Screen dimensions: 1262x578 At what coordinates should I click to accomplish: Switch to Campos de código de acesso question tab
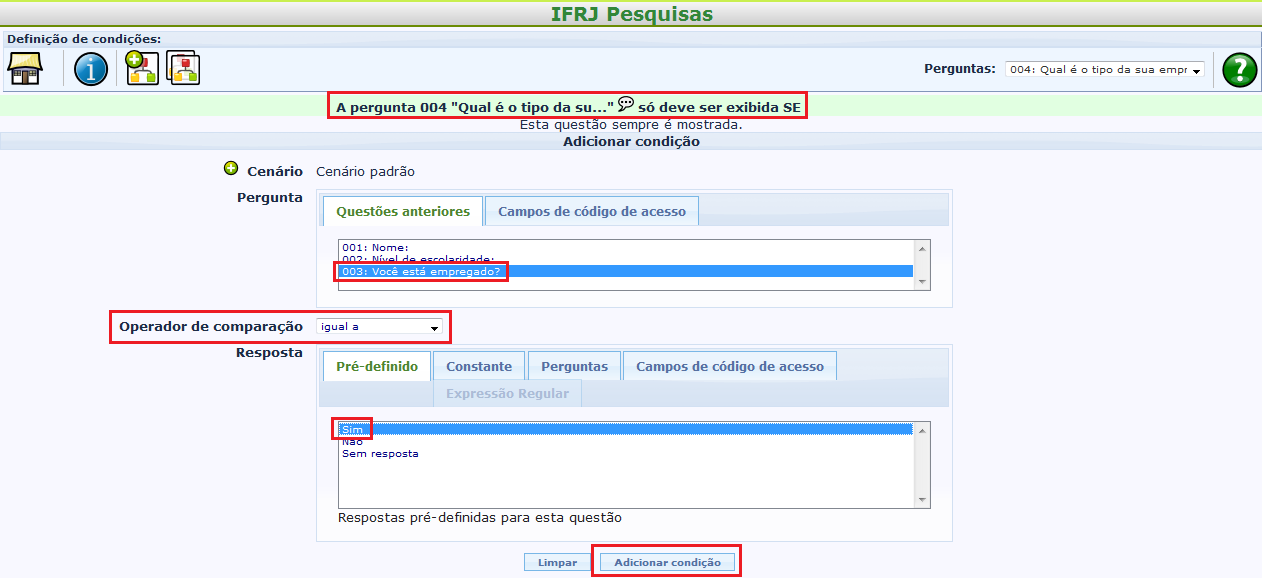pos(592,211)
